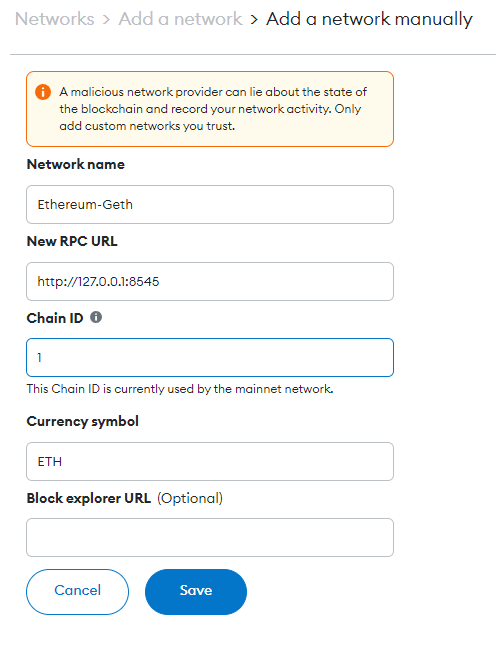Cancel adding the network
The image size is (496, 651).
tap(78, 592)
